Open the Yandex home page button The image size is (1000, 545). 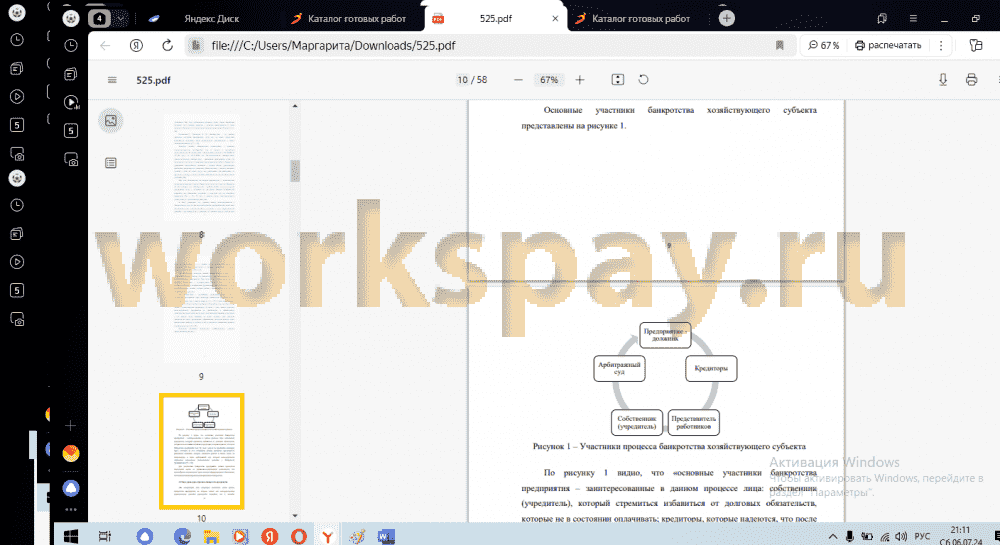136,45
